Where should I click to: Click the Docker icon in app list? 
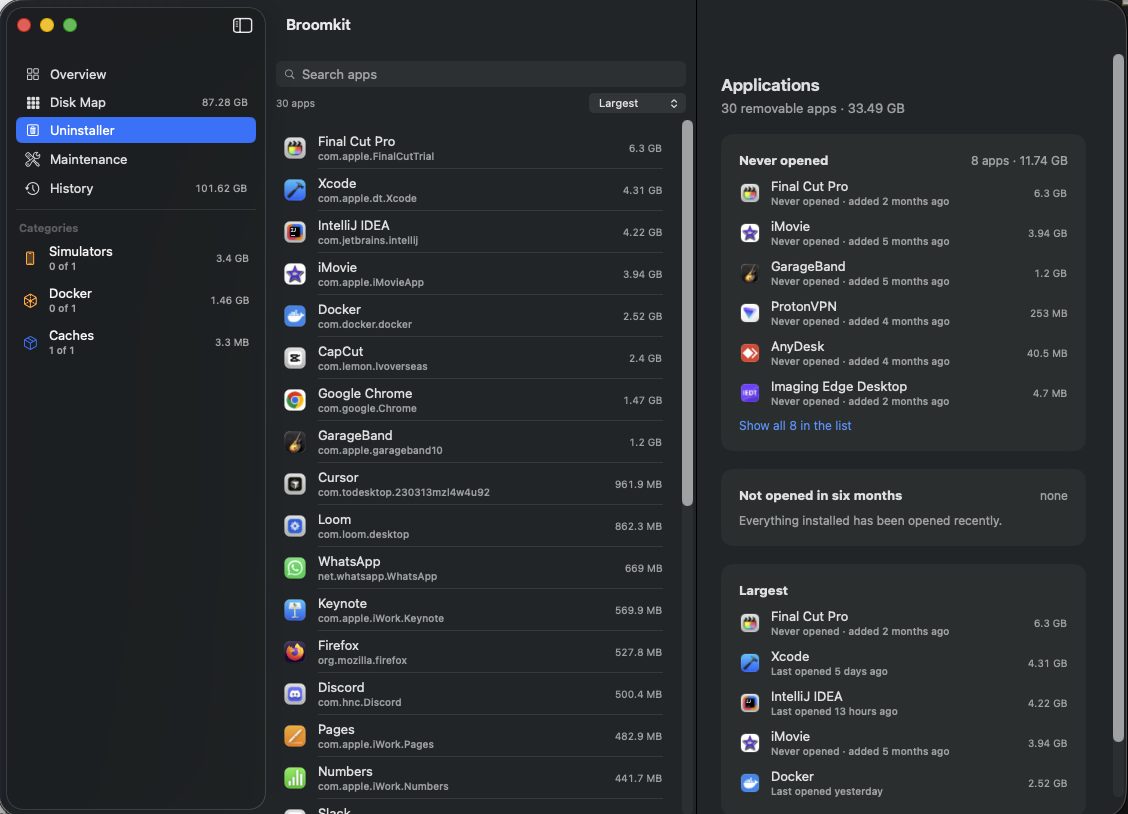pos(295,316)
